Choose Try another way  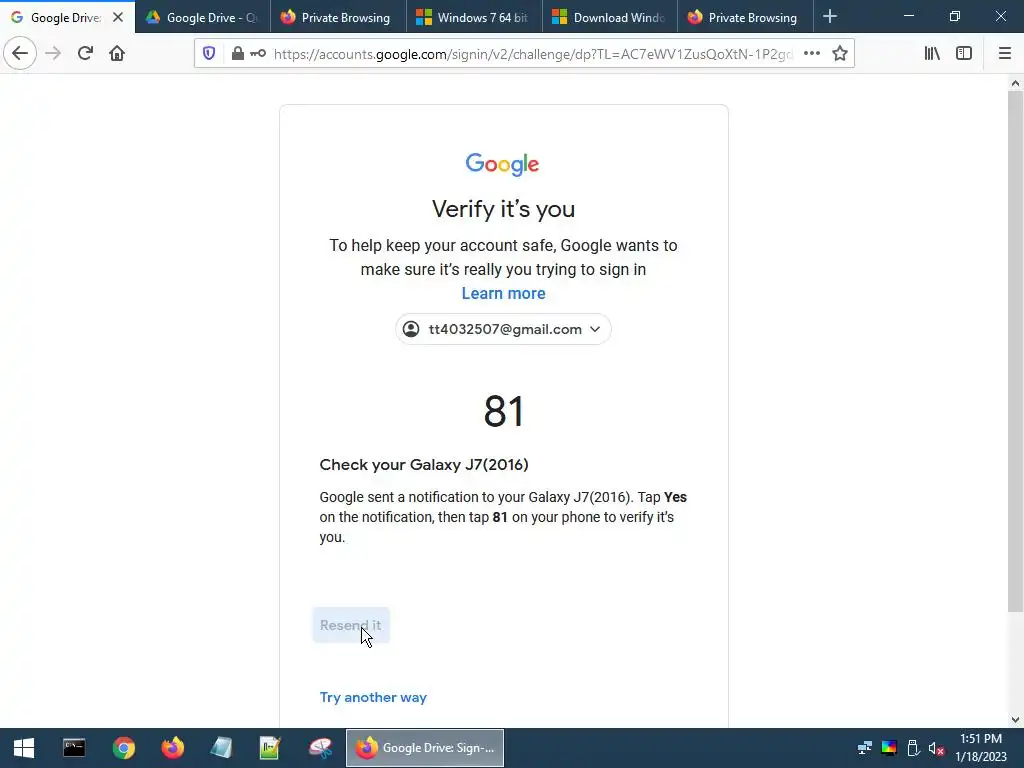pos(373,697)
